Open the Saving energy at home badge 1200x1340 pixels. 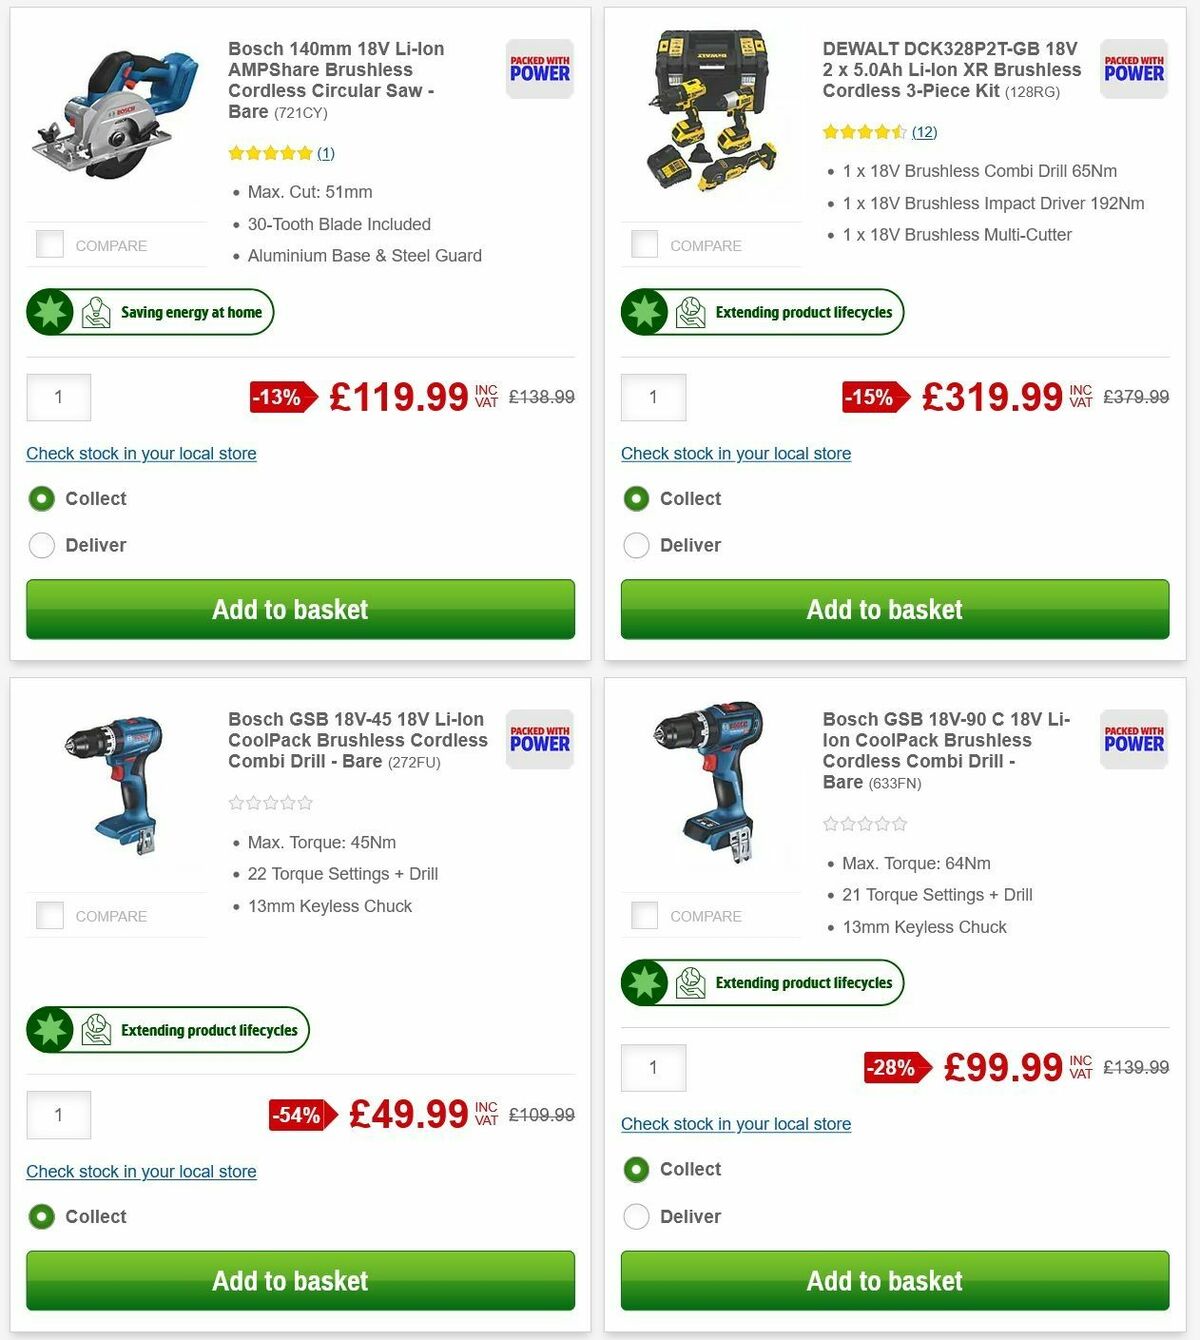point(150,312)
